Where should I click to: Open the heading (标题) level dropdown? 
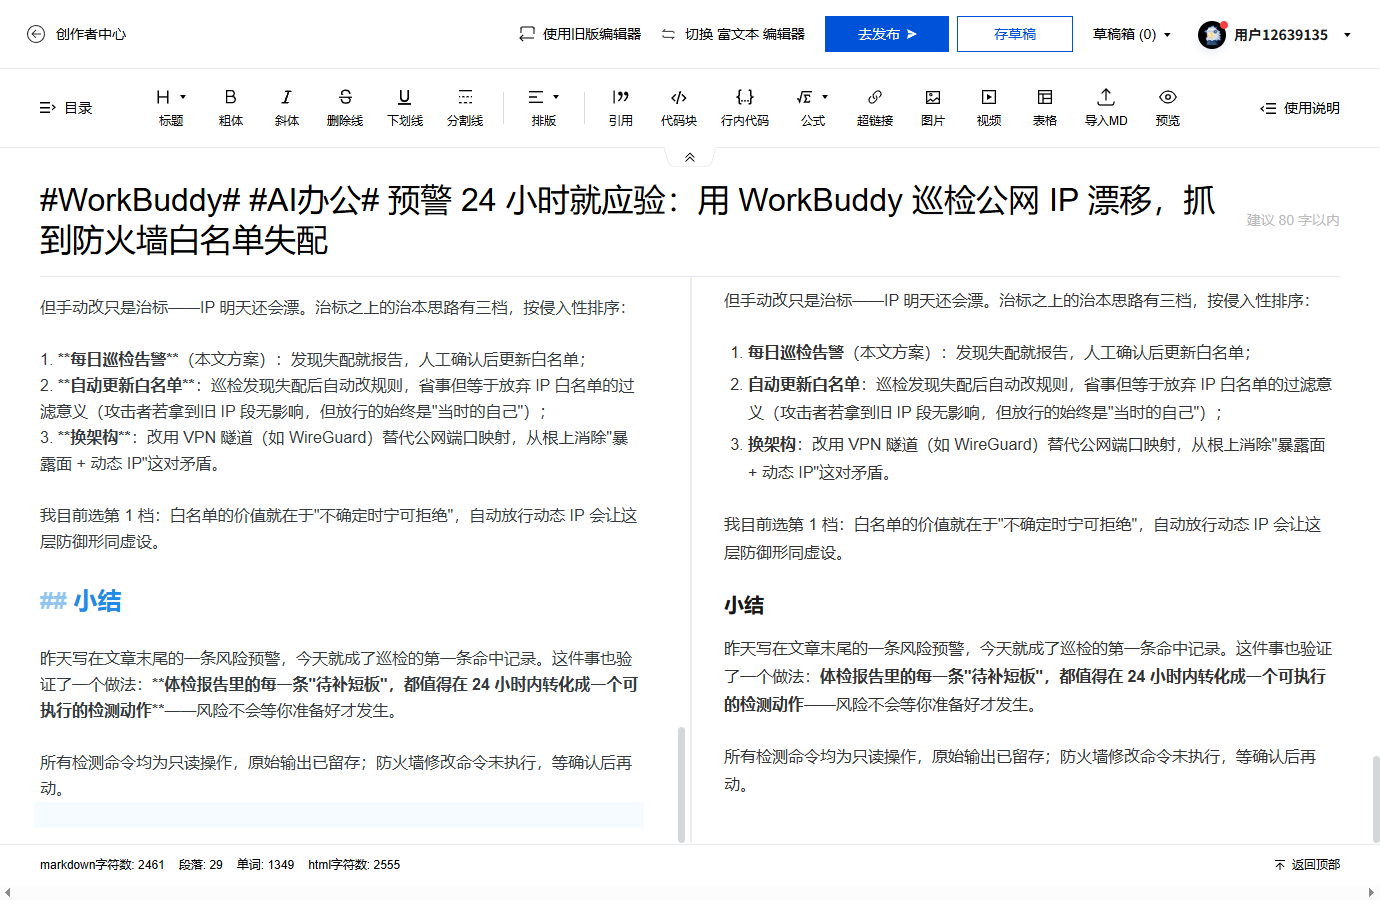pos(171,107)
